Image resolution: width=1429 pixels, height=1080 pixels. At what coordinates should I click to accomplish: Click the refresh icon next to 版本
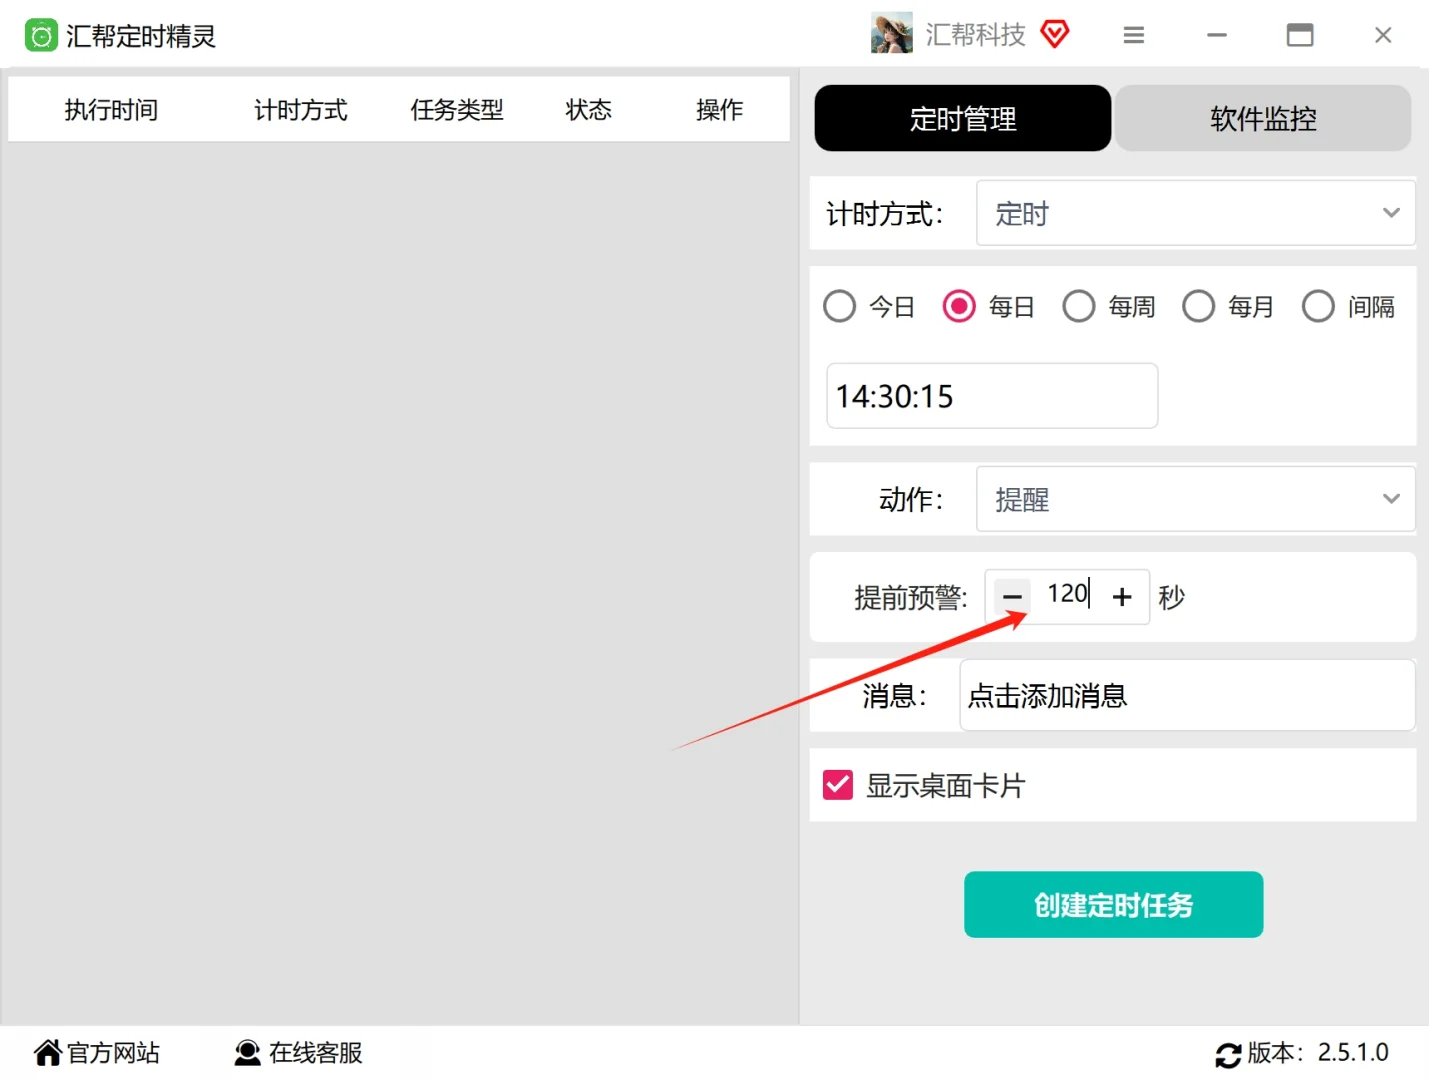pyautogui.click(x=1229, y=1054)
